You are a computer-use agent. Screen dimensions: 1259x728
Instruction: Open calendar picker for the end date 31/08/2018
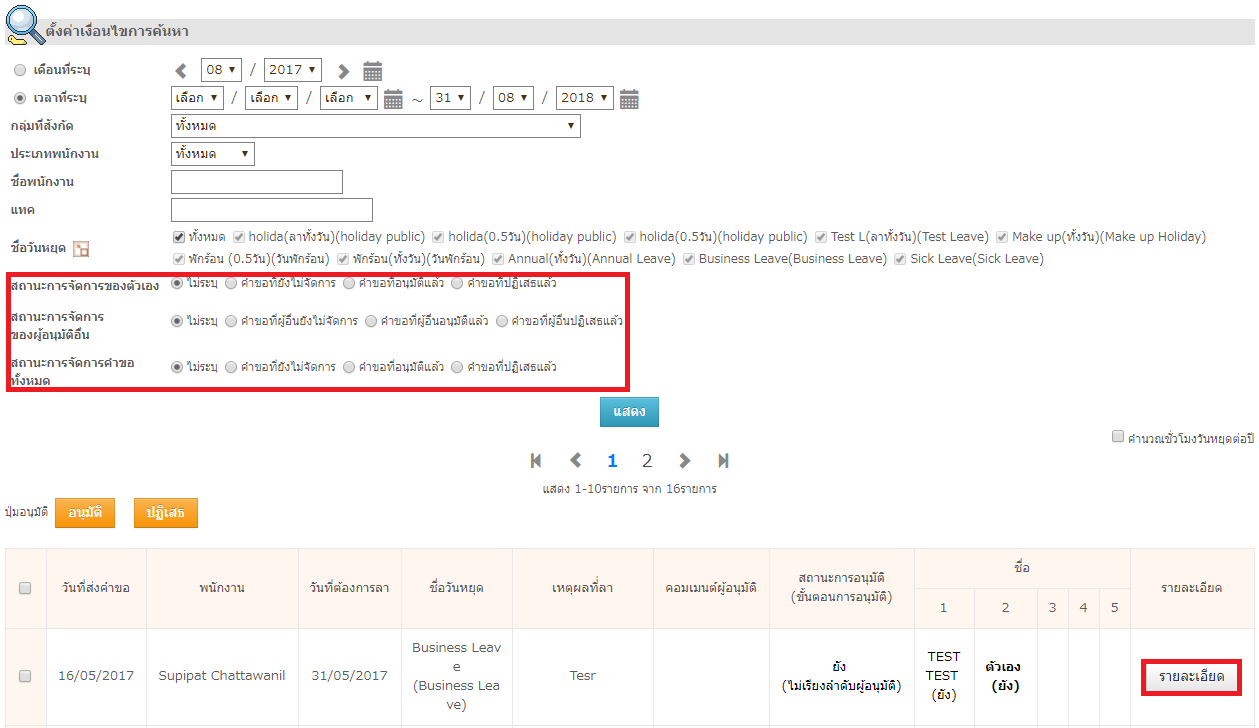tap(629, 99)
